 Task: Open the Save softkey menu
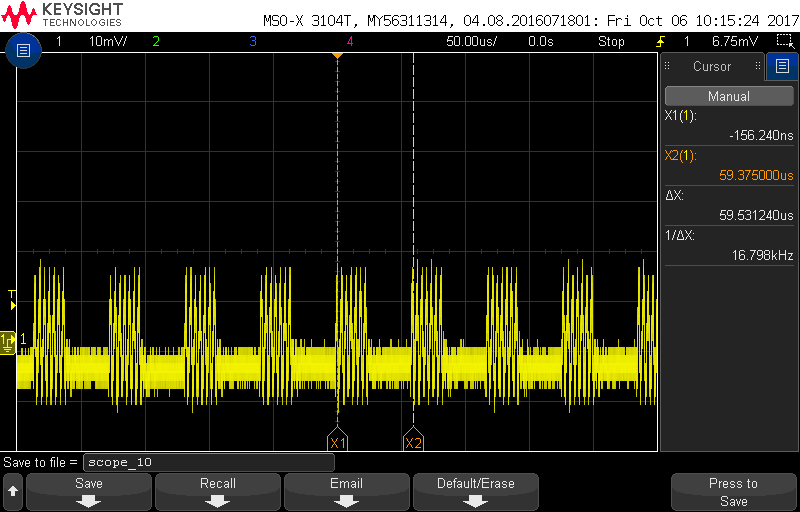click(x=89, y=492)
